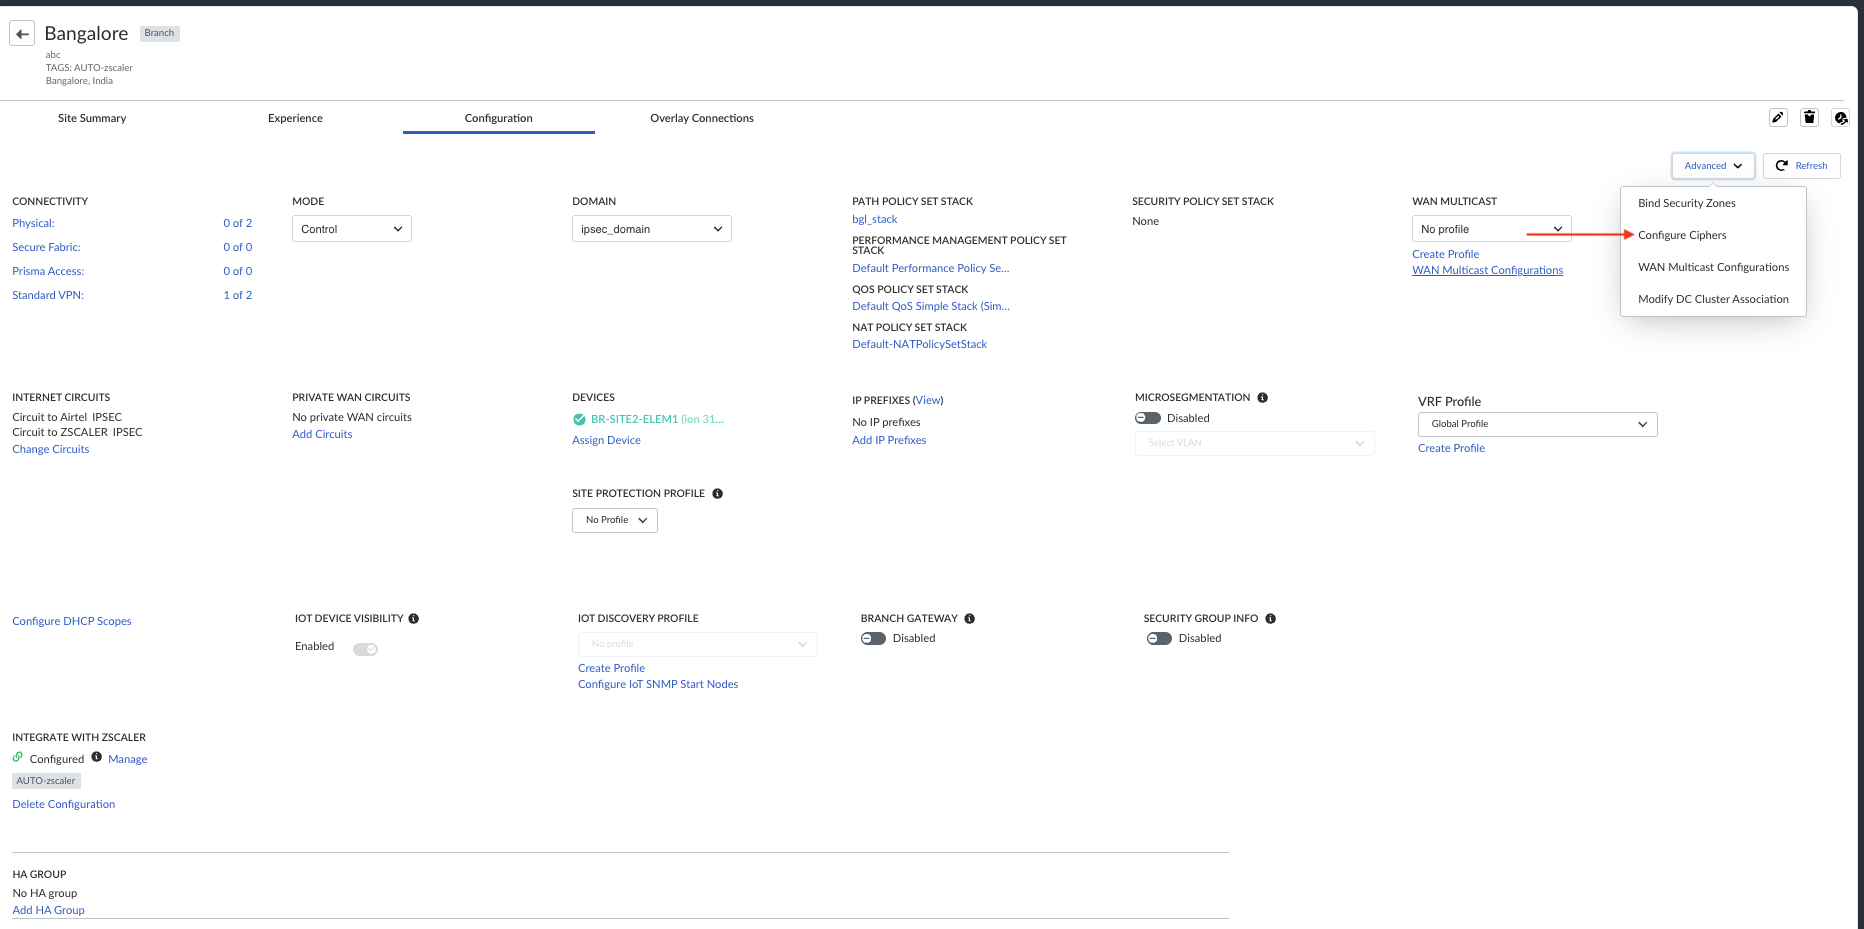Open the Advanced dropdown button
1864x929 pixels.
(1713, 166)
